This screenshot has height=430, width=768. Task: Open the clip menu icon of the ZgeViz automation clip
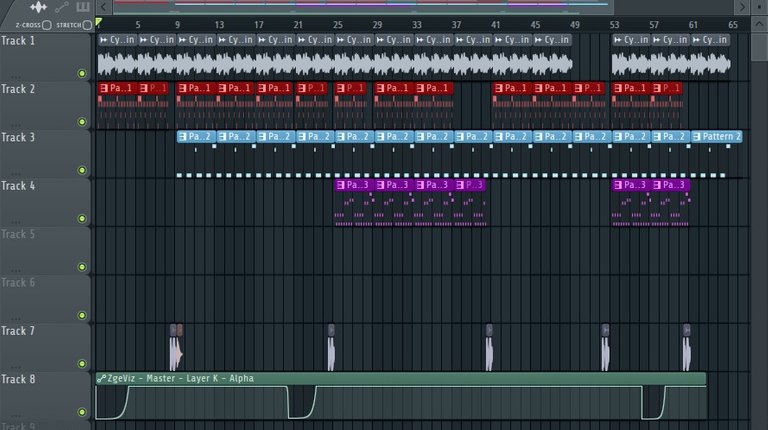[101, 379]
